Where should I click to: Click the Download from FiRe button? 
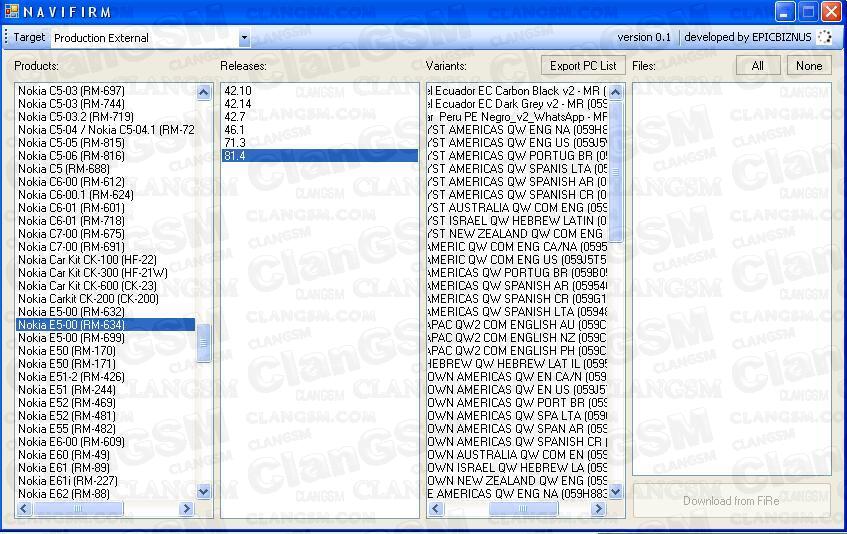coord(731,501)
